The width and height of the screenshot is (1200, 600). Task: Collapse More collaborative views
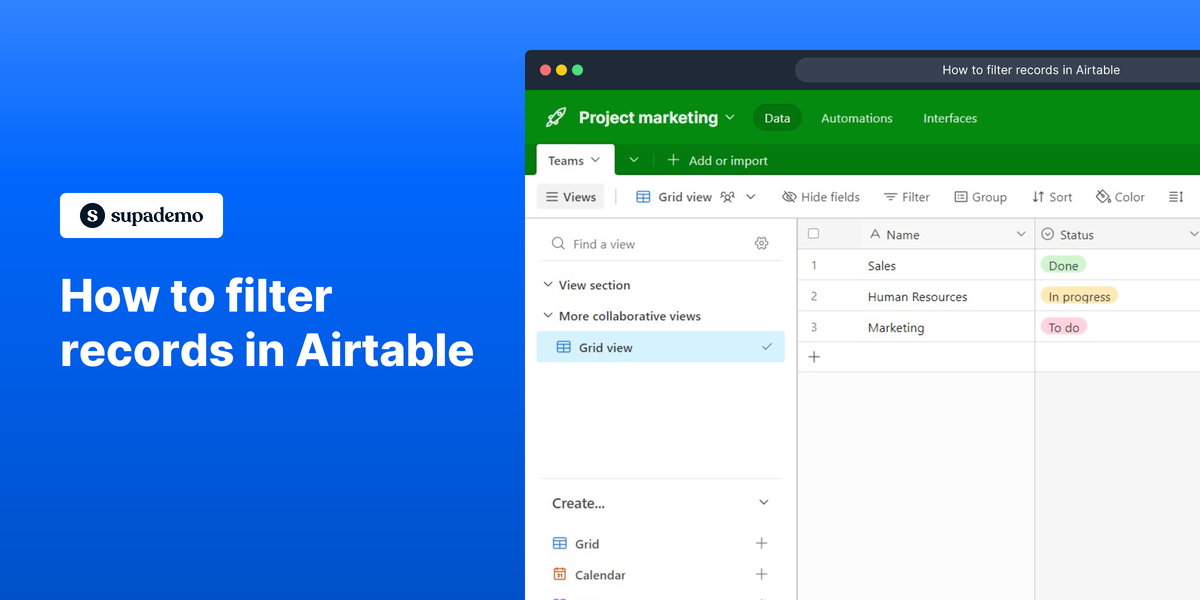coord(548,316)
